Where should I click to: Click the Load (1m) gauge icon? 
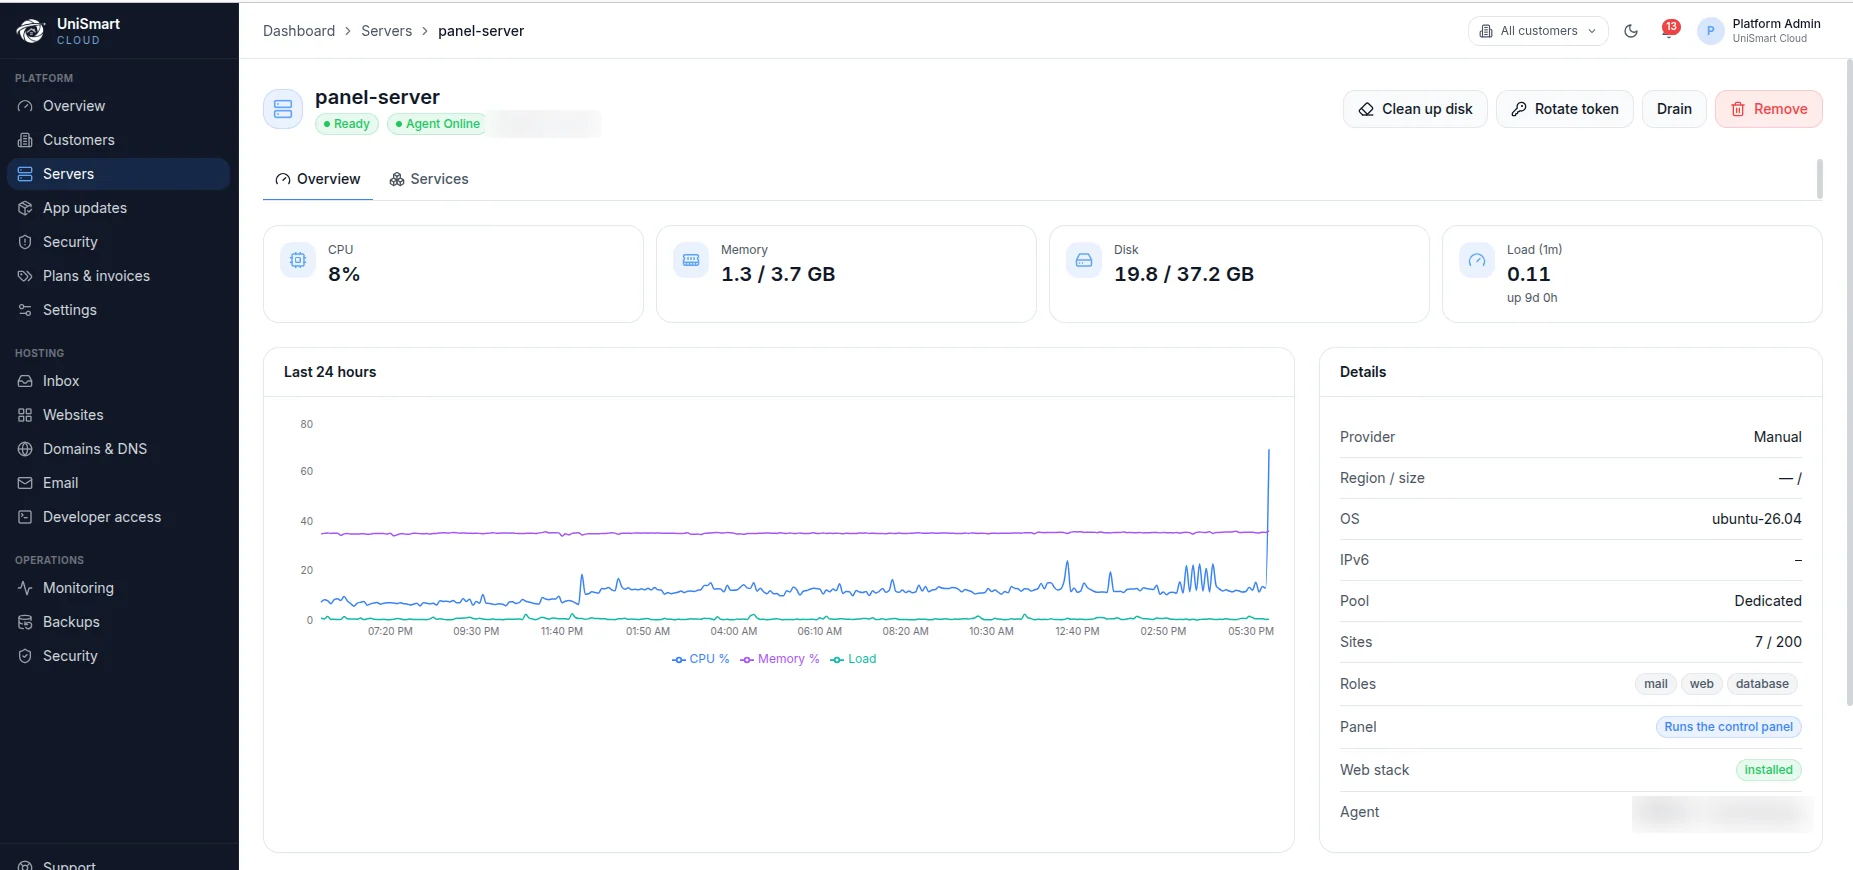1477,260
